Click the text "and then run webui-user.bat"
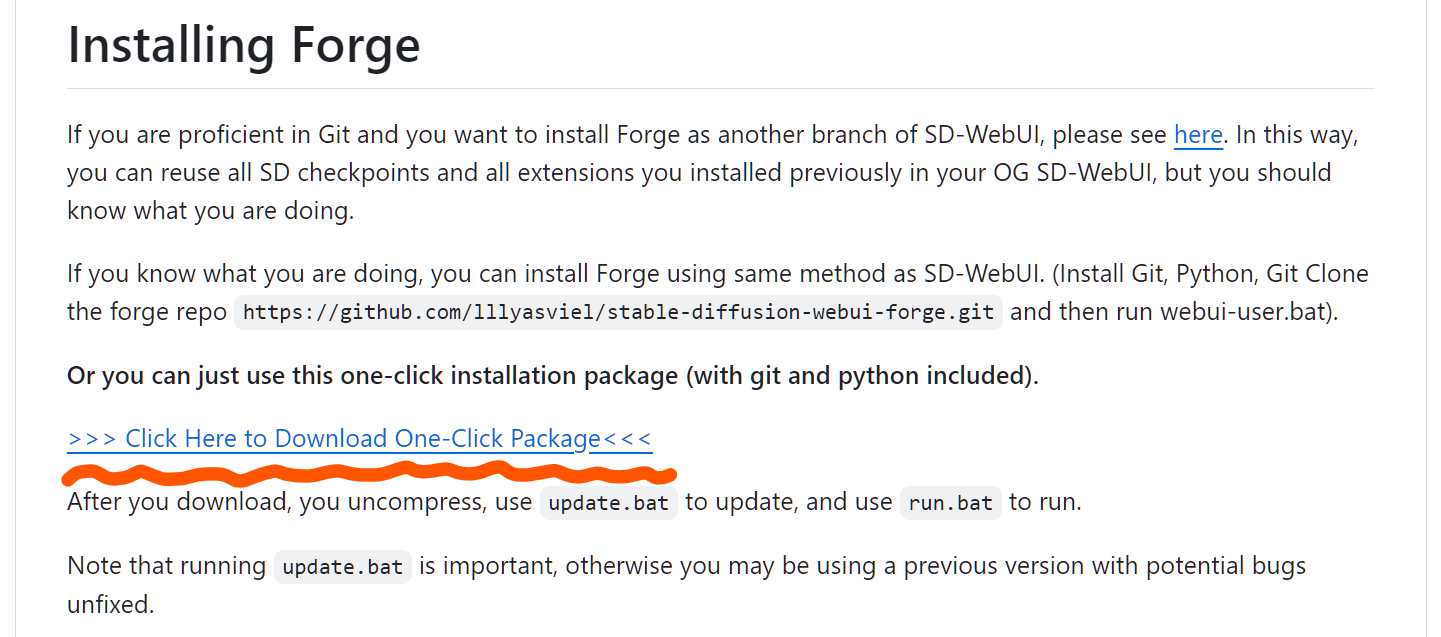Screen dimensions: 1441x637 1174,311
